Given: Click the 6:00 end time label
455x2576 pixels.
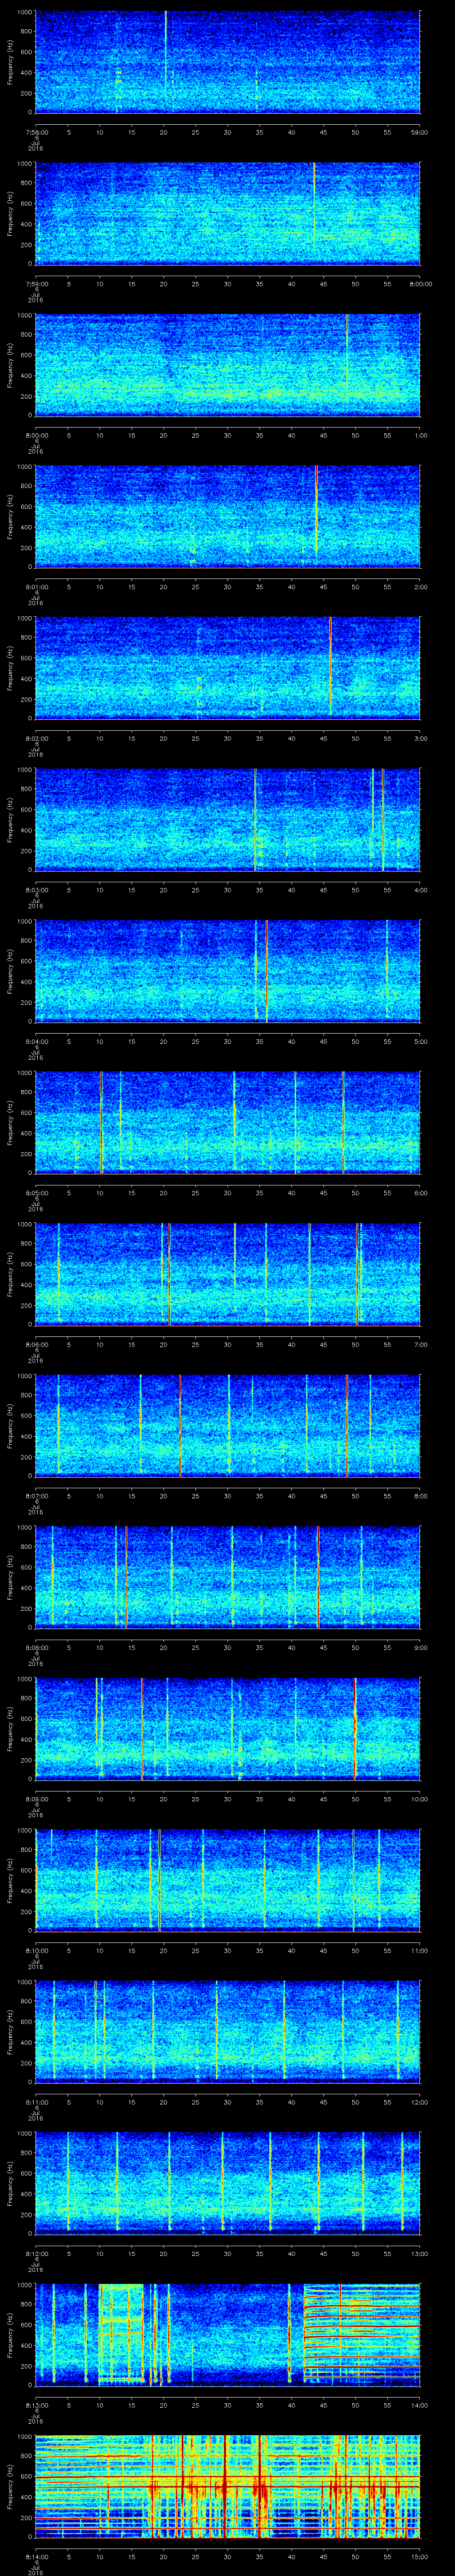Looking at the screenshot, I should point(420,1192).
